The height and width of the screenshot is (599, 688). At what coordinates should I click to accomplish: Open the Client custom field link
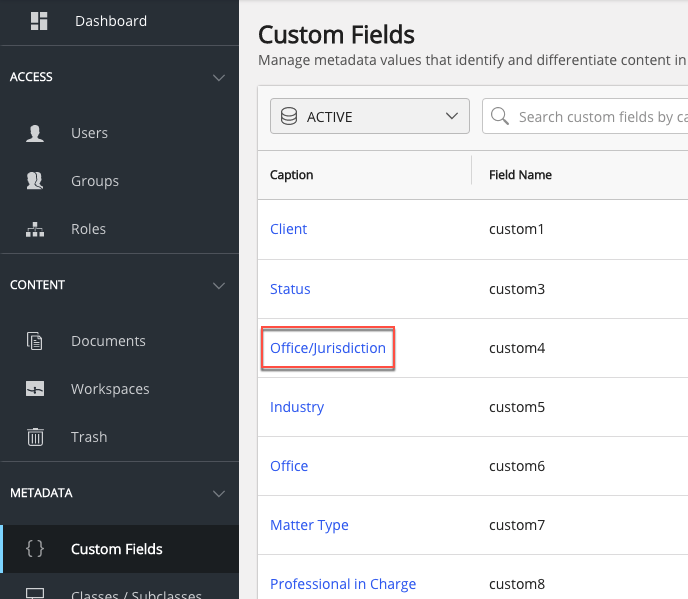(x=288, y=229)
